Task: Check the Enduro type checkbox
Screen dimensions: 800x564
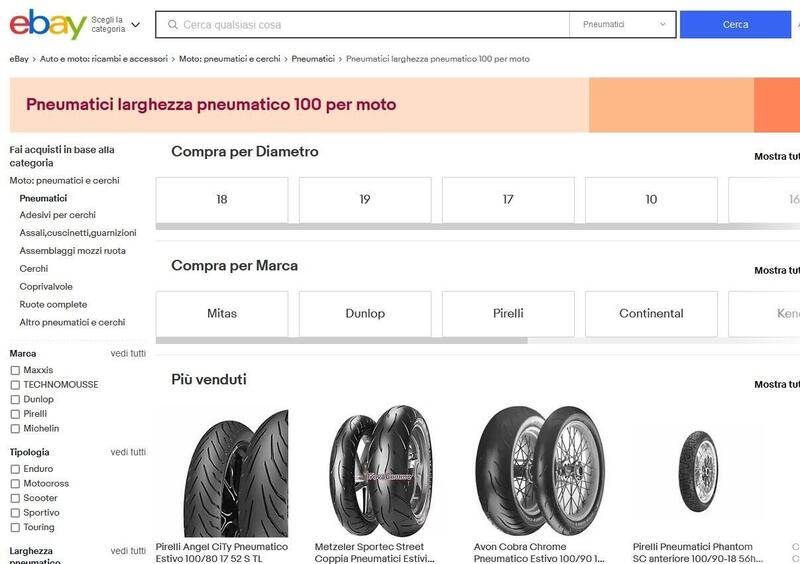Action: pyautogui.click(x=15, y=469)
